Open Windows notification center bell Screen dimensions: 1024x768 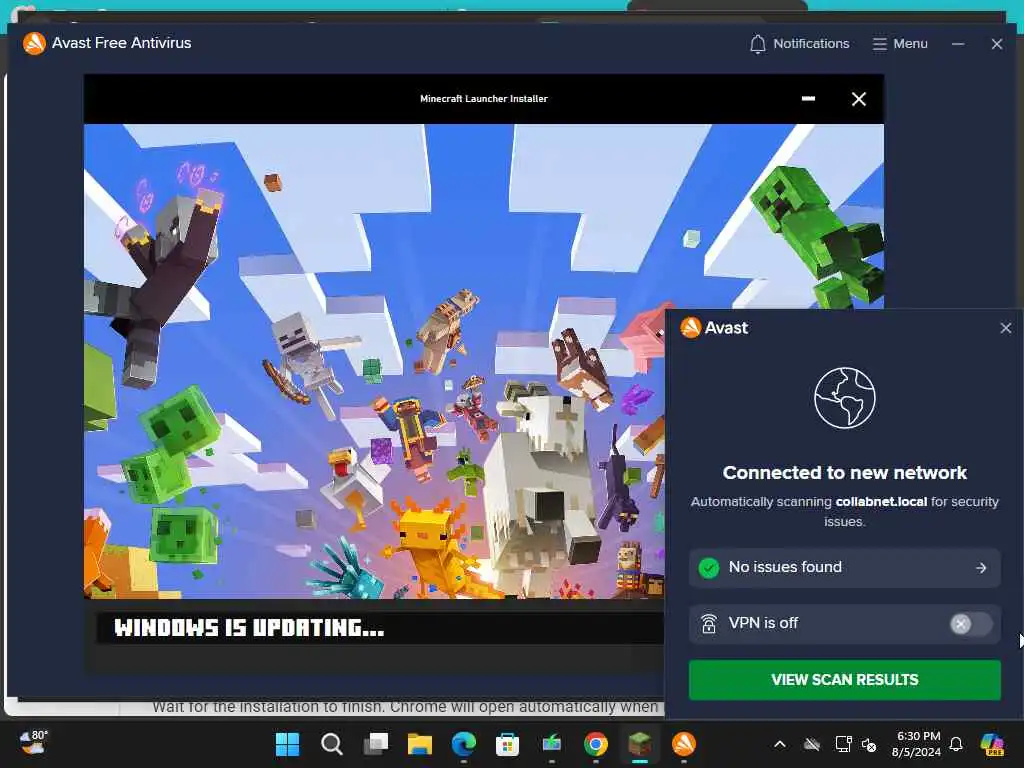coord(956,744)
